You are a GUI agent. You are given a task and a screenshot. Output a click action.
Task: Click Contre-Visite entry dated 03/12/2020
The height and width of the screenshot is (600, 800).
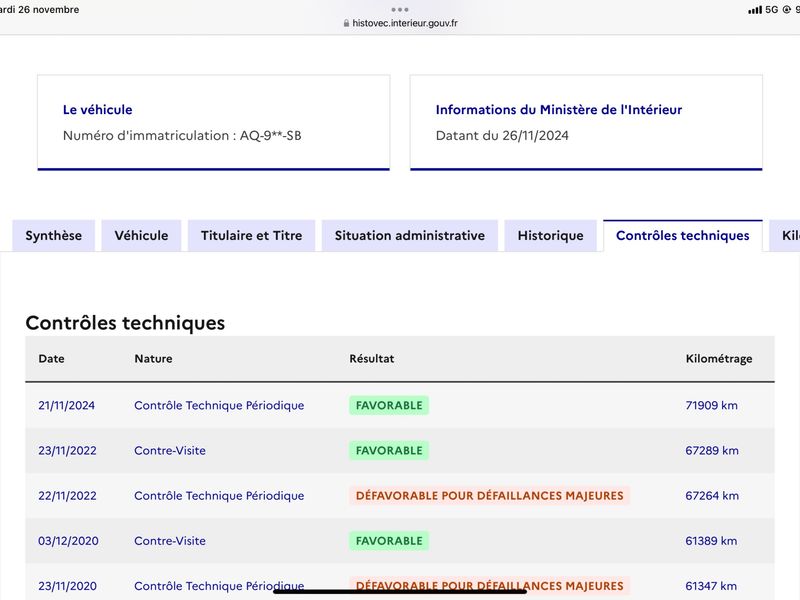(170, 541)
